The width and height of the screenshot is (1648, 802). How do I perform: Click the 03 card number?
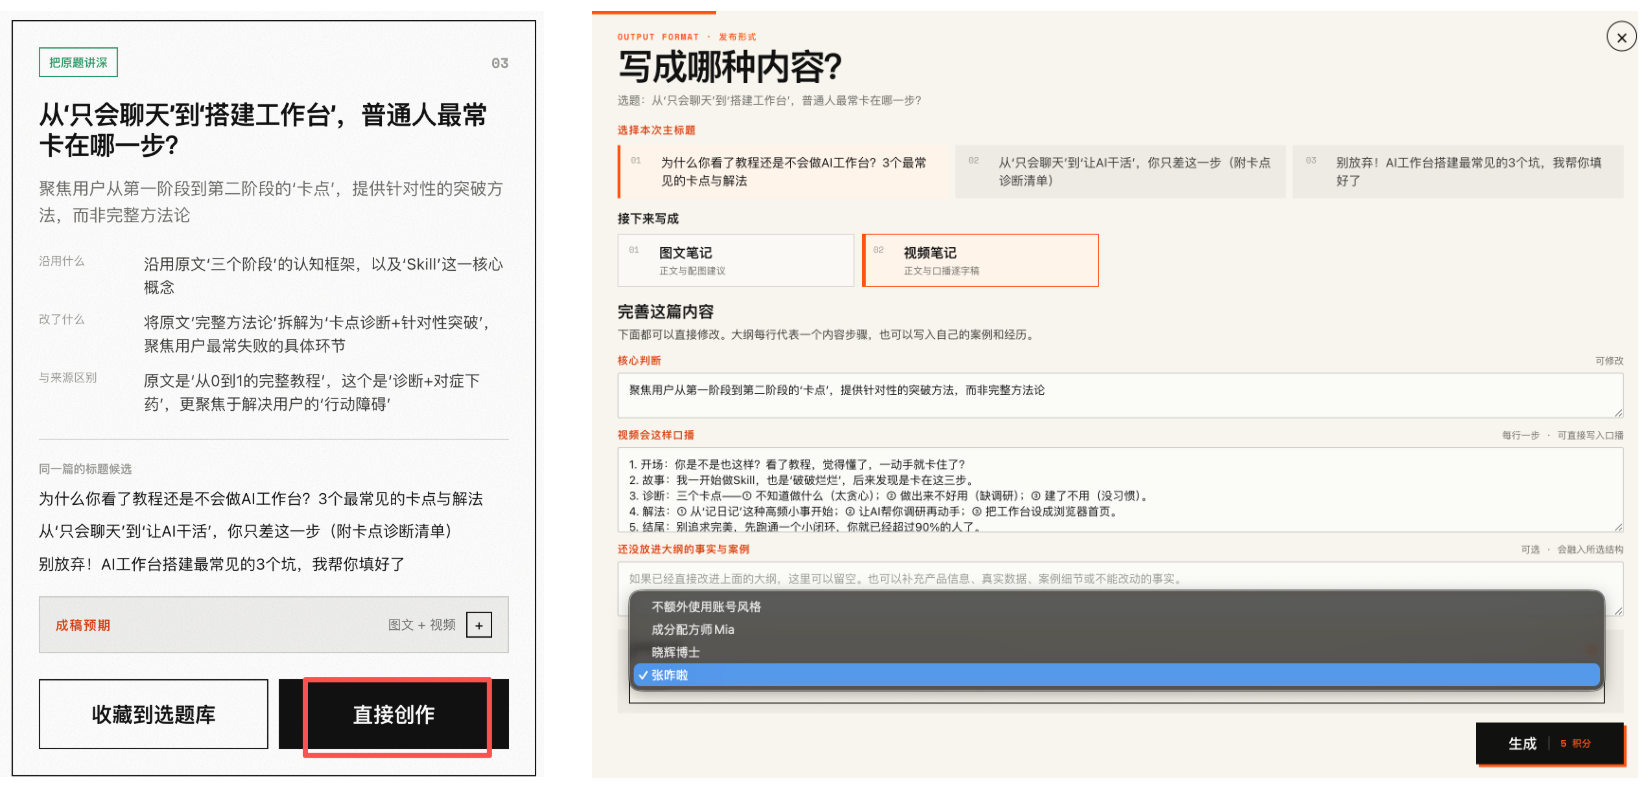tap(500, 63)
